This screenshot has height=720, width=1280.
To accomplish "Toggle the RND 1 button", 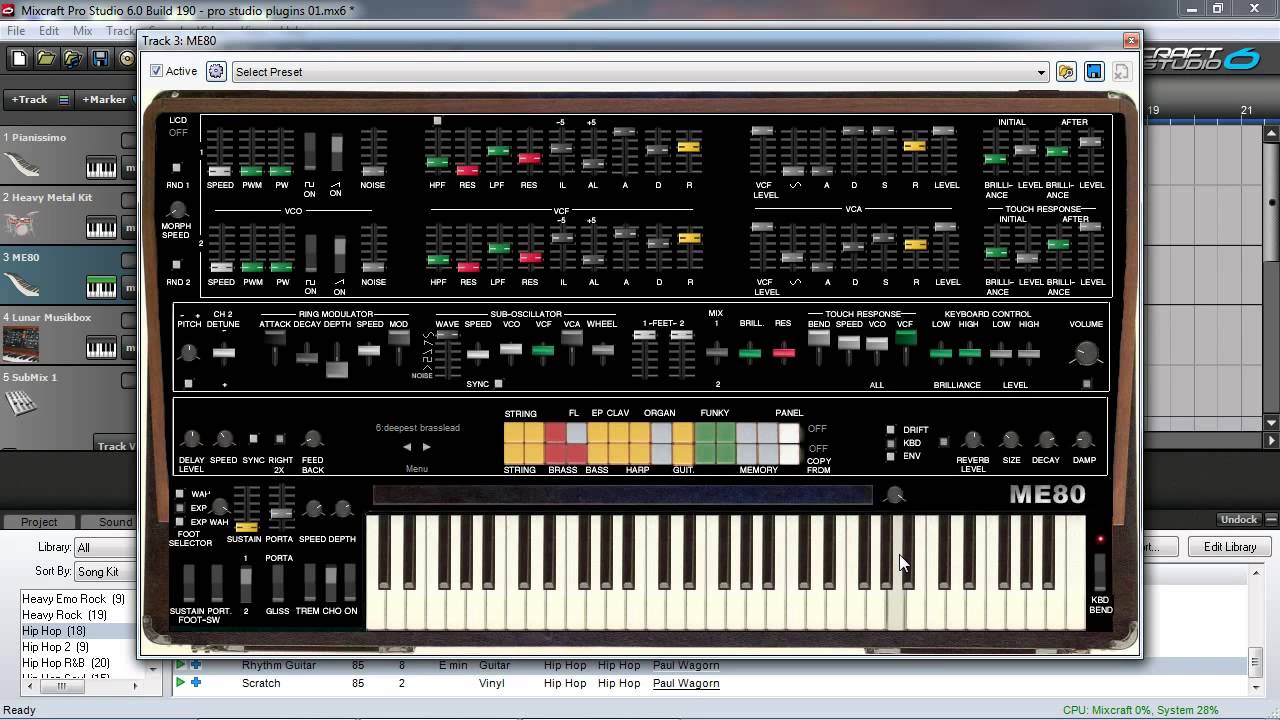I will point(177,168).
